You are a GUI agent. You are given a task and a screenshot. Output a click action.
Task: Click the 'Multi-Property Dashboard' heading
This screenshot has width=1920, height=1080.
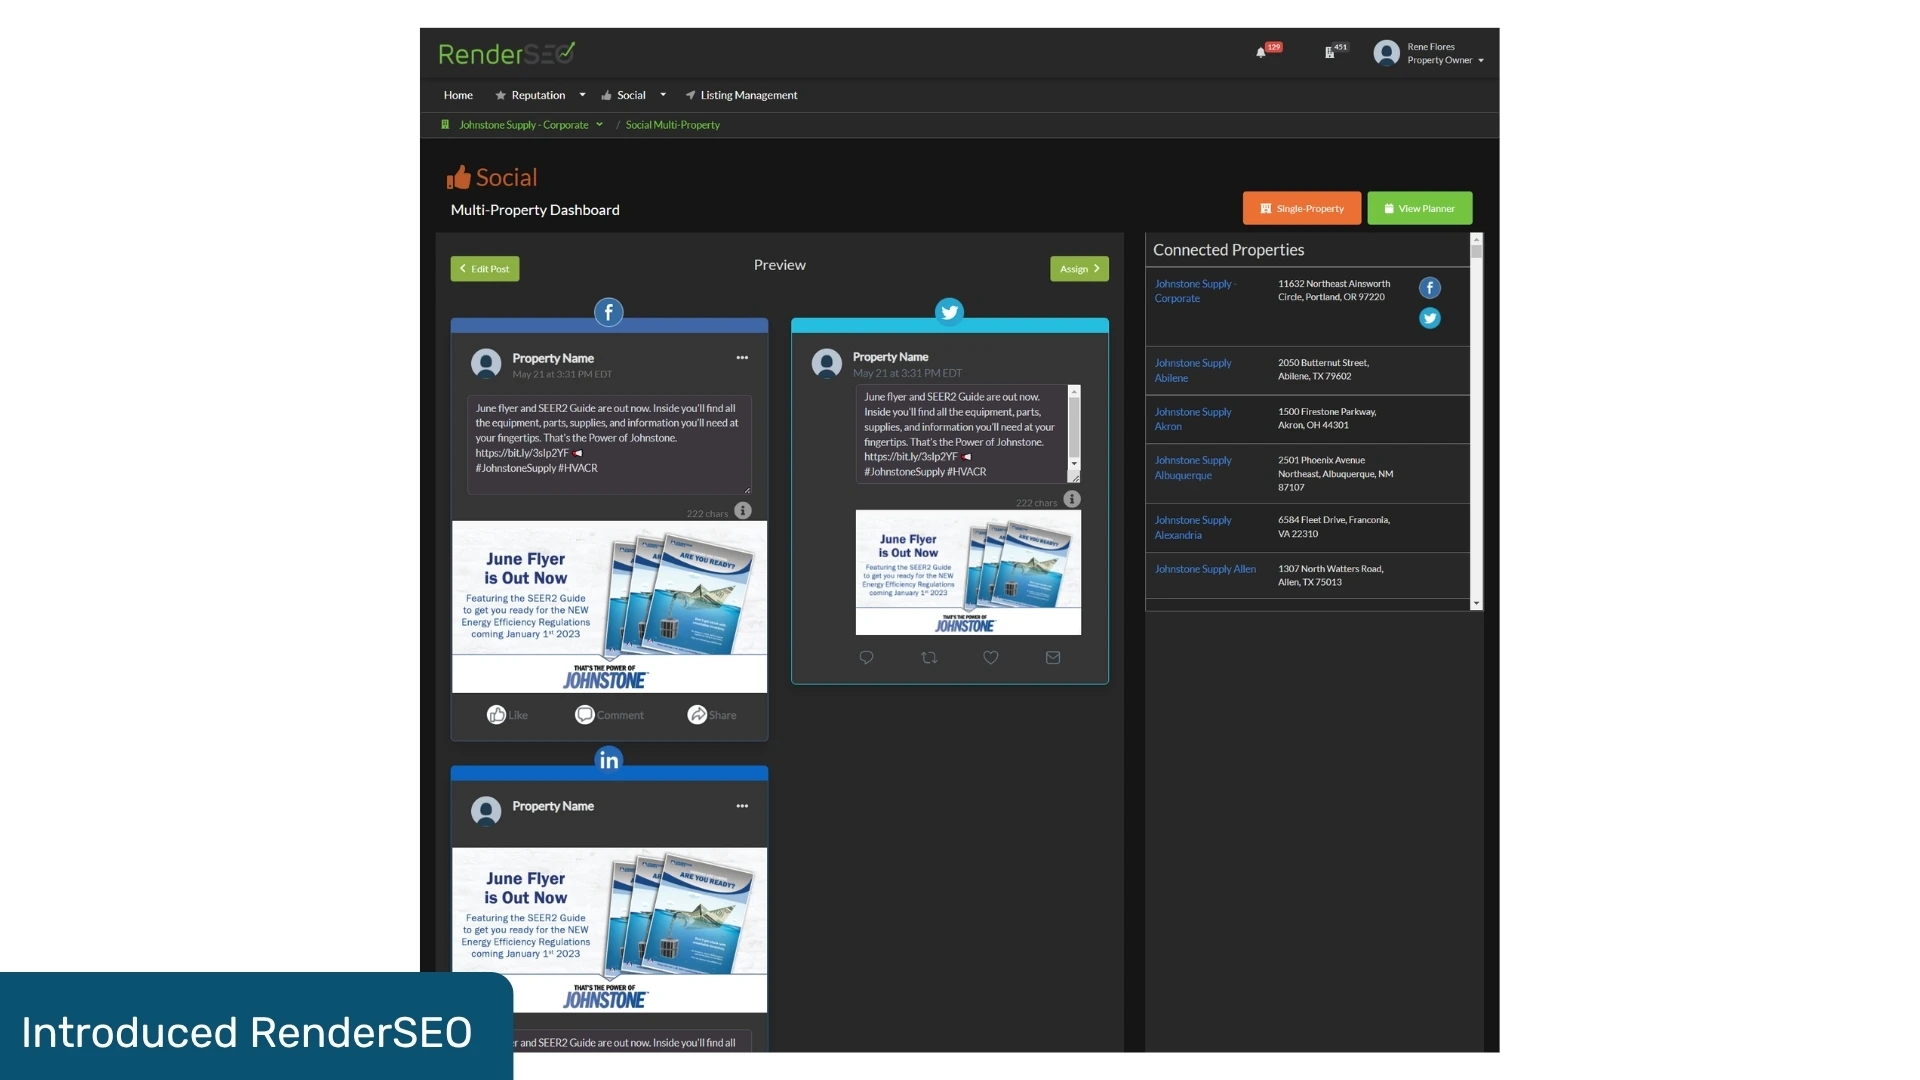(x=535, y=210)
